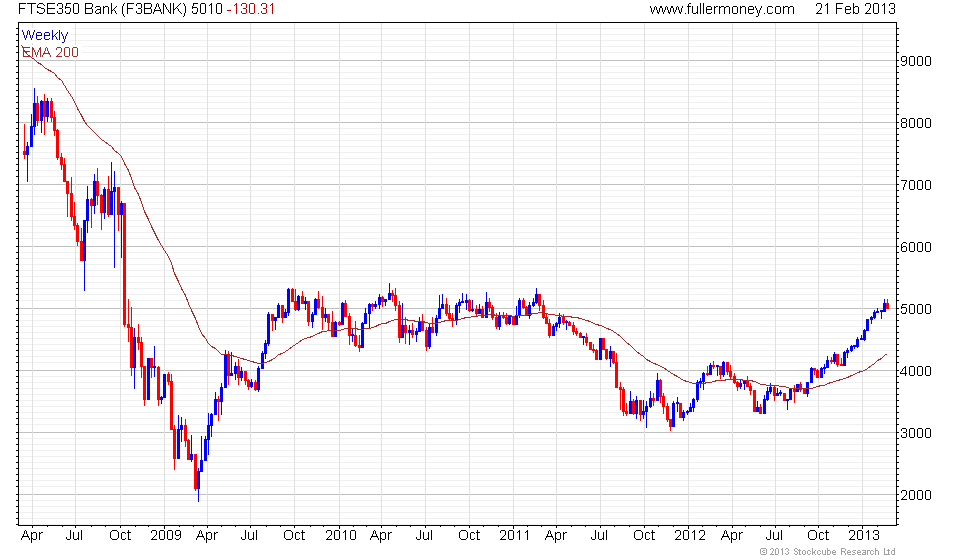Click the www.fullermoney.com link
Image resolution: width=980 pixels, height=560 pixels.
(x=721, y=9)
